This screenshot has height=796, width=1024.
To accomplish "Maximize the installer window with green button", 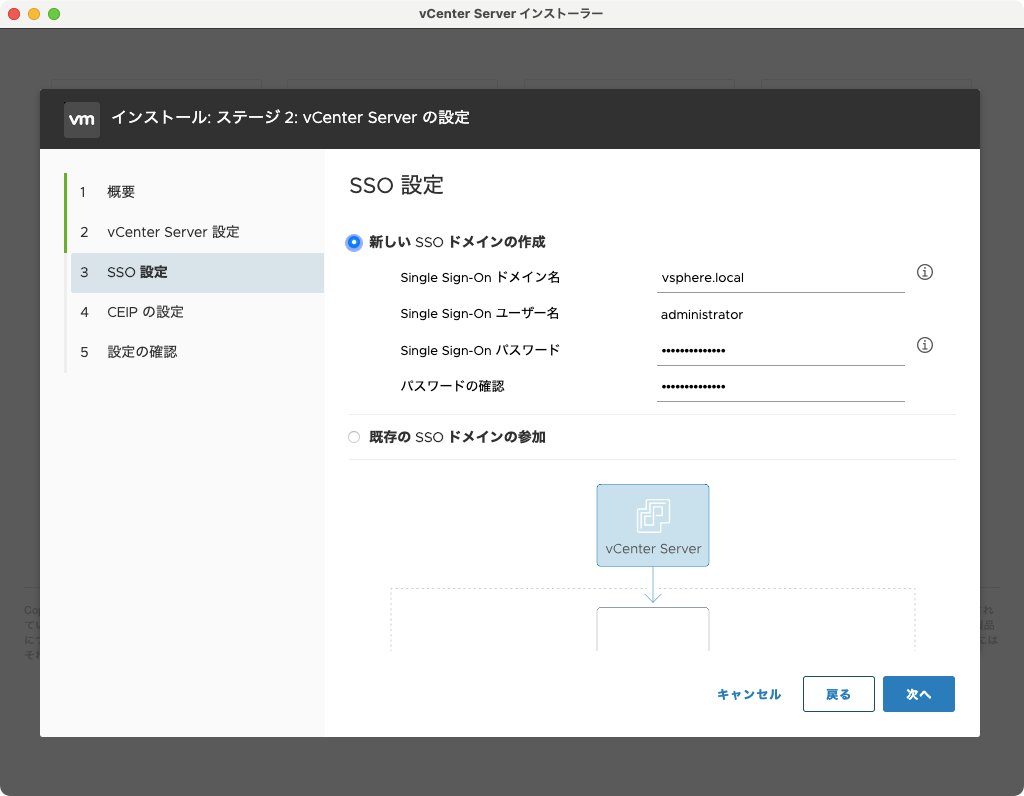I will pos(54,14).
